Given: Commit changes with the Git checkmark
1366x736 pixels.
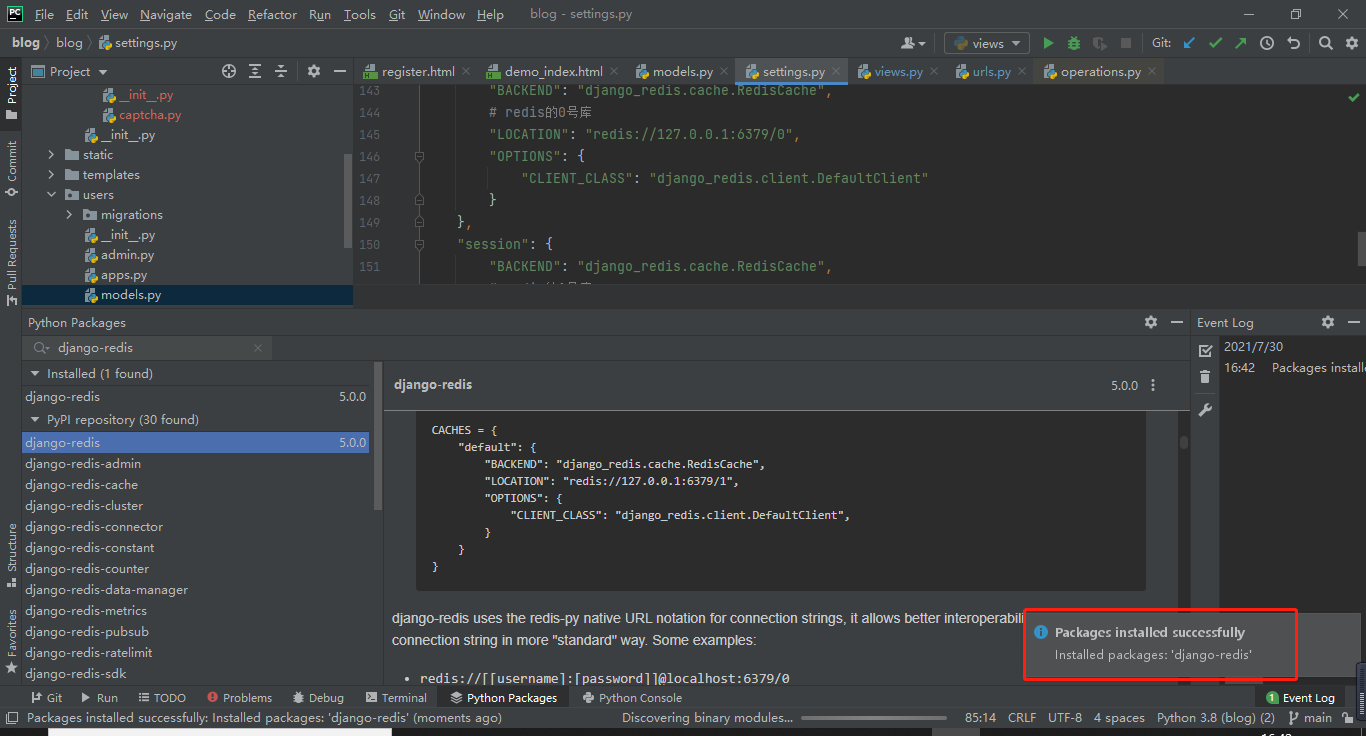Looking at the screenshot, I should point(1215,43).
